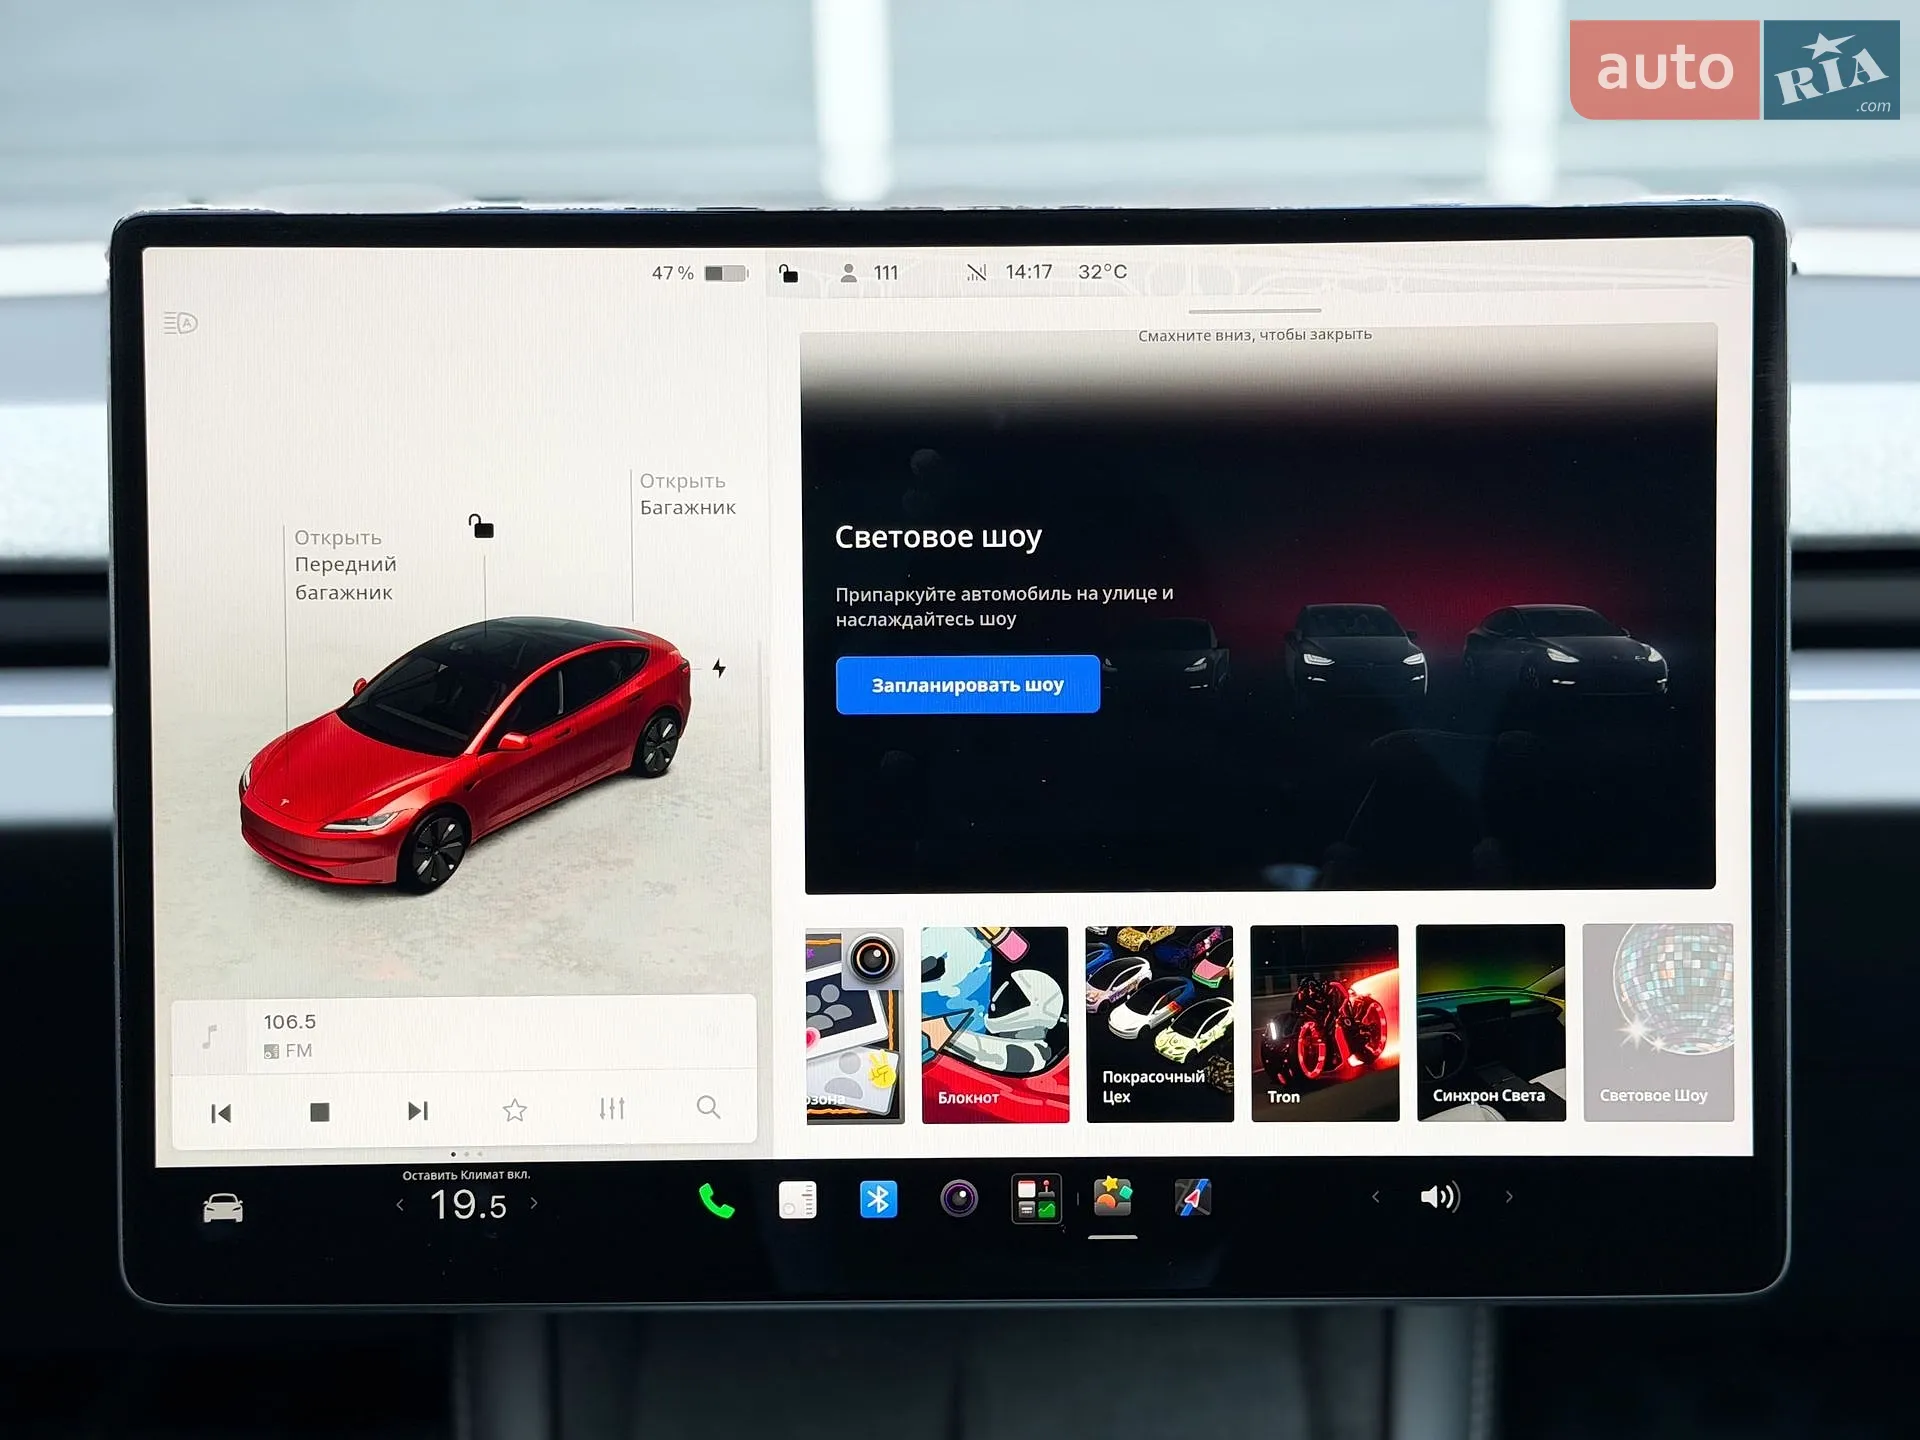
Task: Open the media player card app in dock
Action: pyautogui.click(x=797, y=1199)
